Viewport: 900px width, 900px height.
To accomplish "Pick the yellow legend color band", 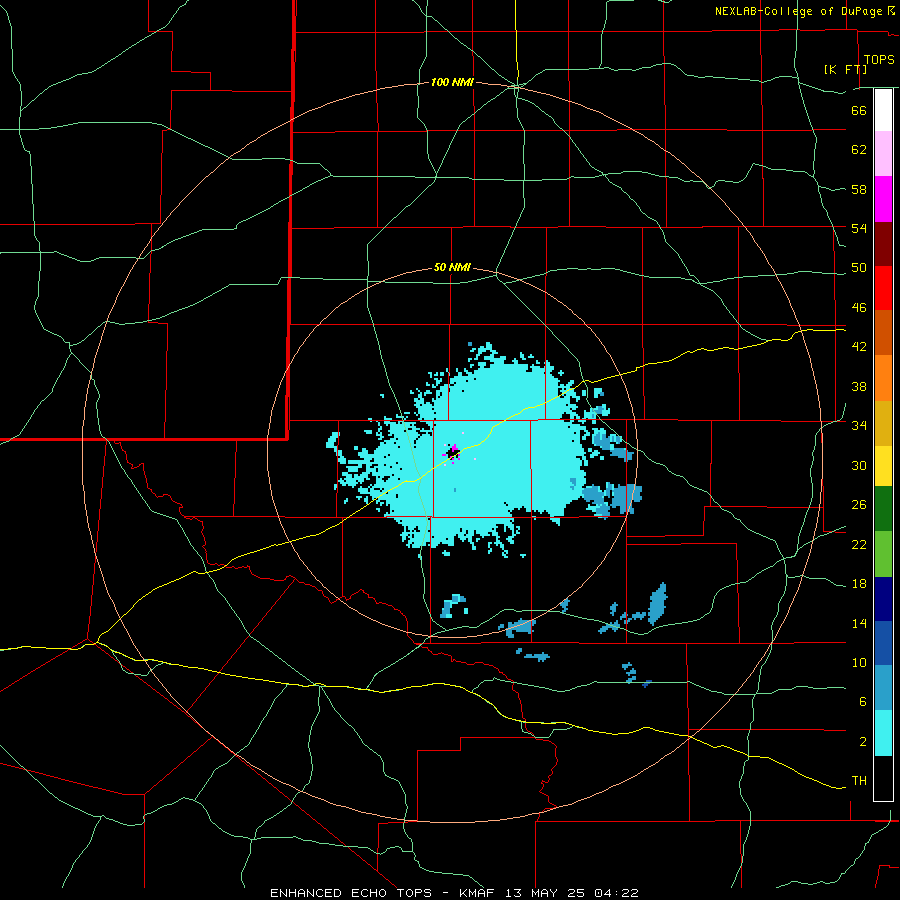I will (x=883, y=466).
